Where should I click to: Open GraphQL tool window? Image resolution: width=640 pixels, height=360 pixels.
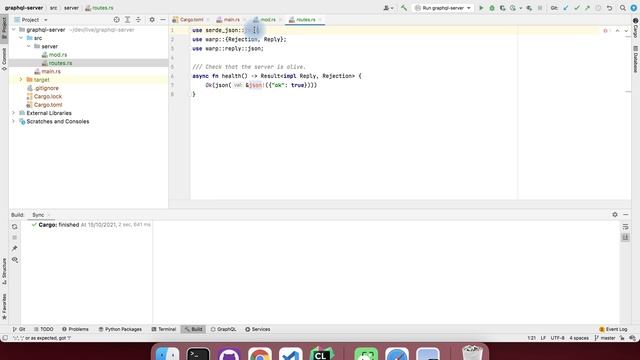223,329
